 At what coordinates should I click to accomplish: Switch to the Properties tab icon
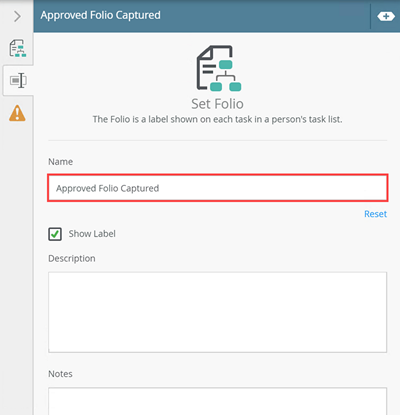[18, 80]
